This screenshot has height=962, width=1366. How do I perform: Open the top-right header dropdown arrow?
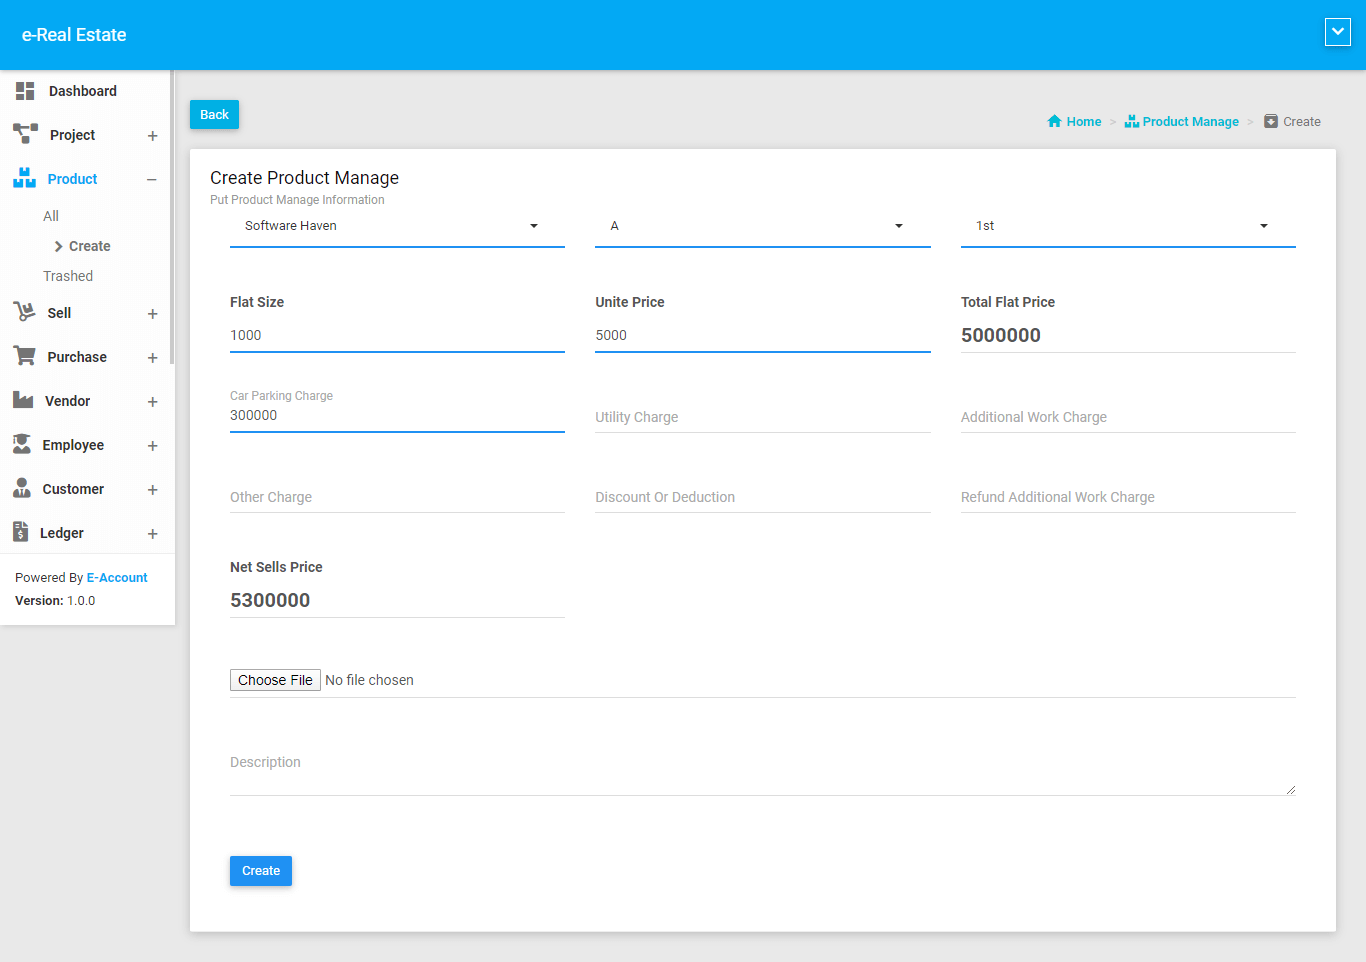click(x=1337, y=32)
